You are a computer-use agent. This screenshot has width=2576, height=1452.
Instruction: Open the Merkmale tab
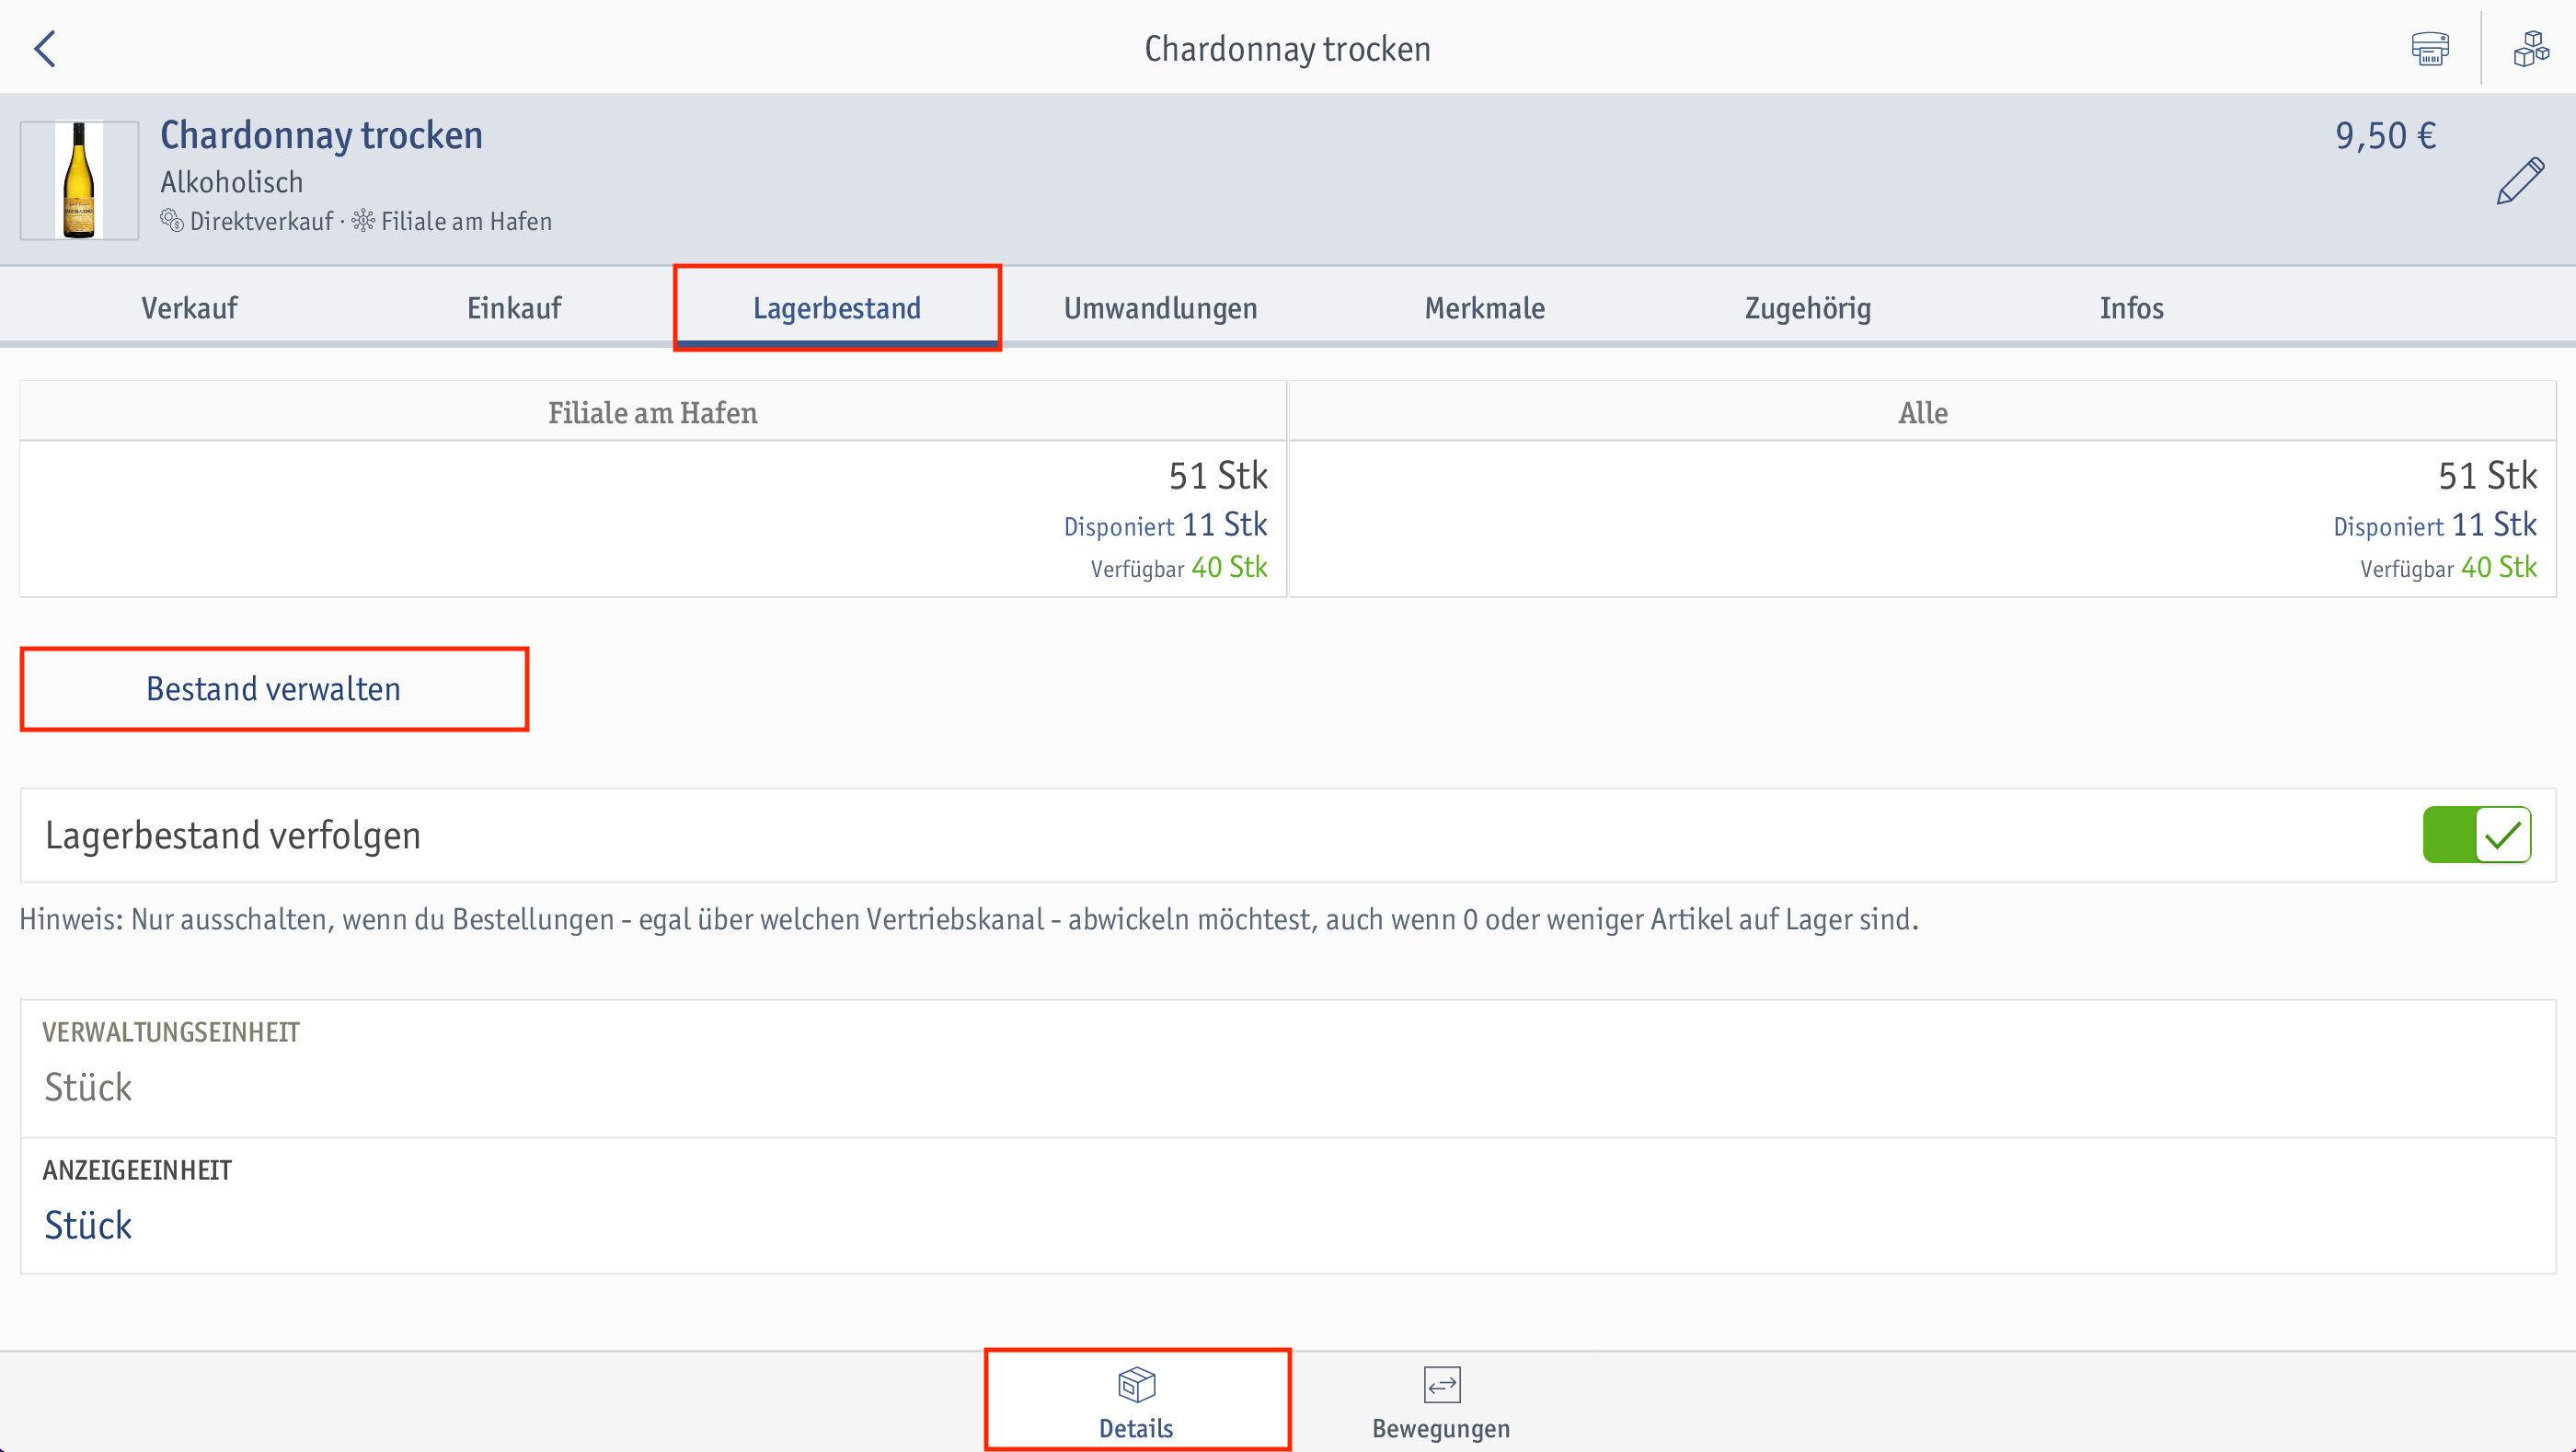point(1484,308)
